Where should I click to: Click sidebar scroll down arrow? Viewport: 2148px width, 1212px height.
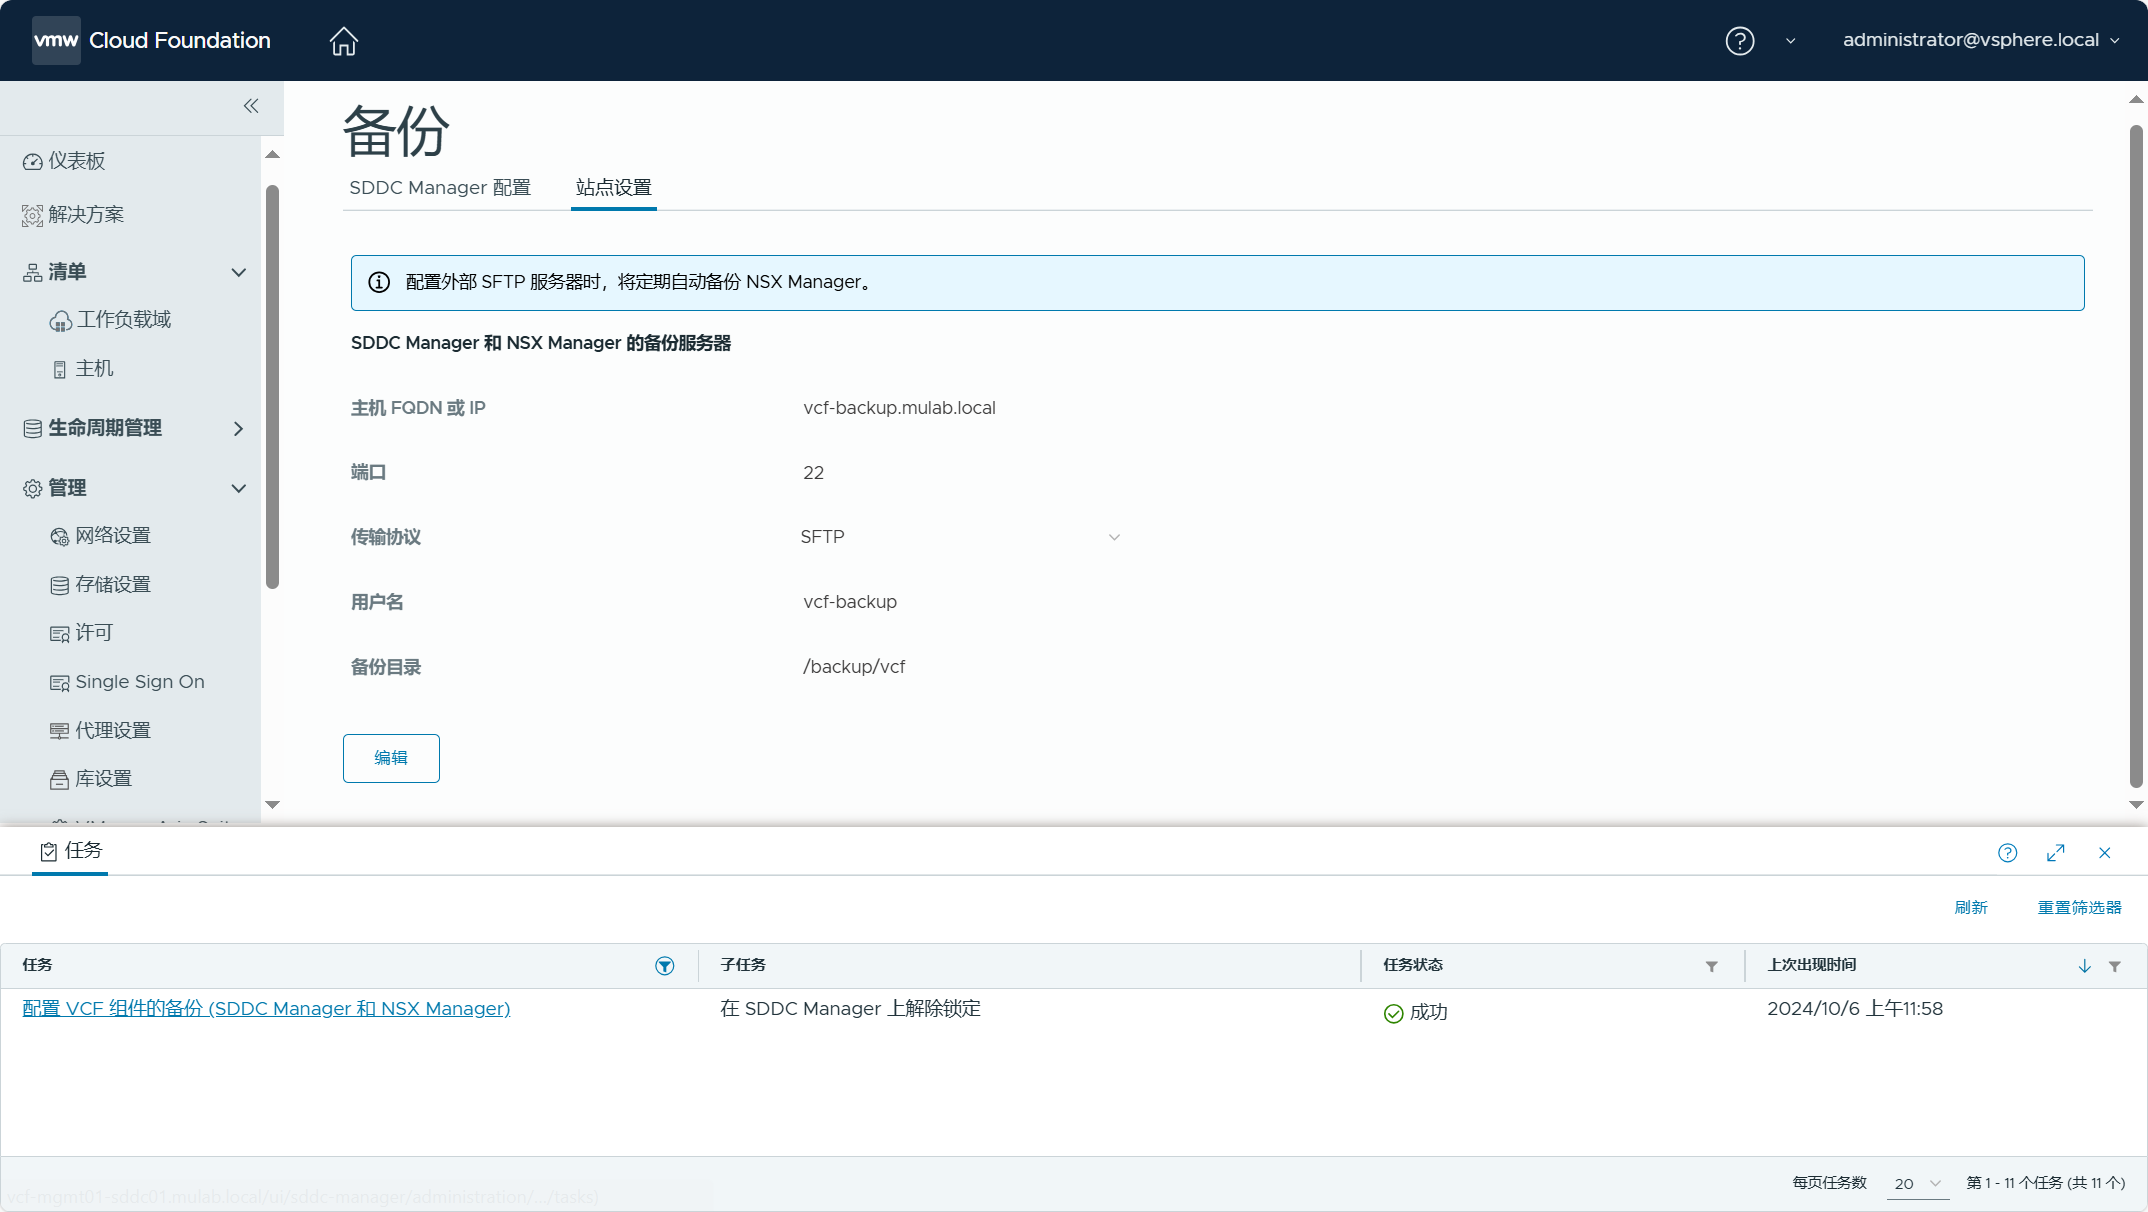(272, 804)
